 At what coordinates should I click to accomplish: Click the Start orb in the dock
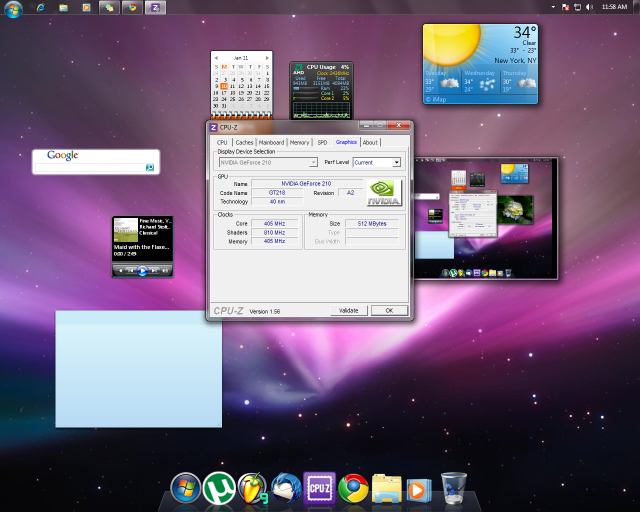185,488
